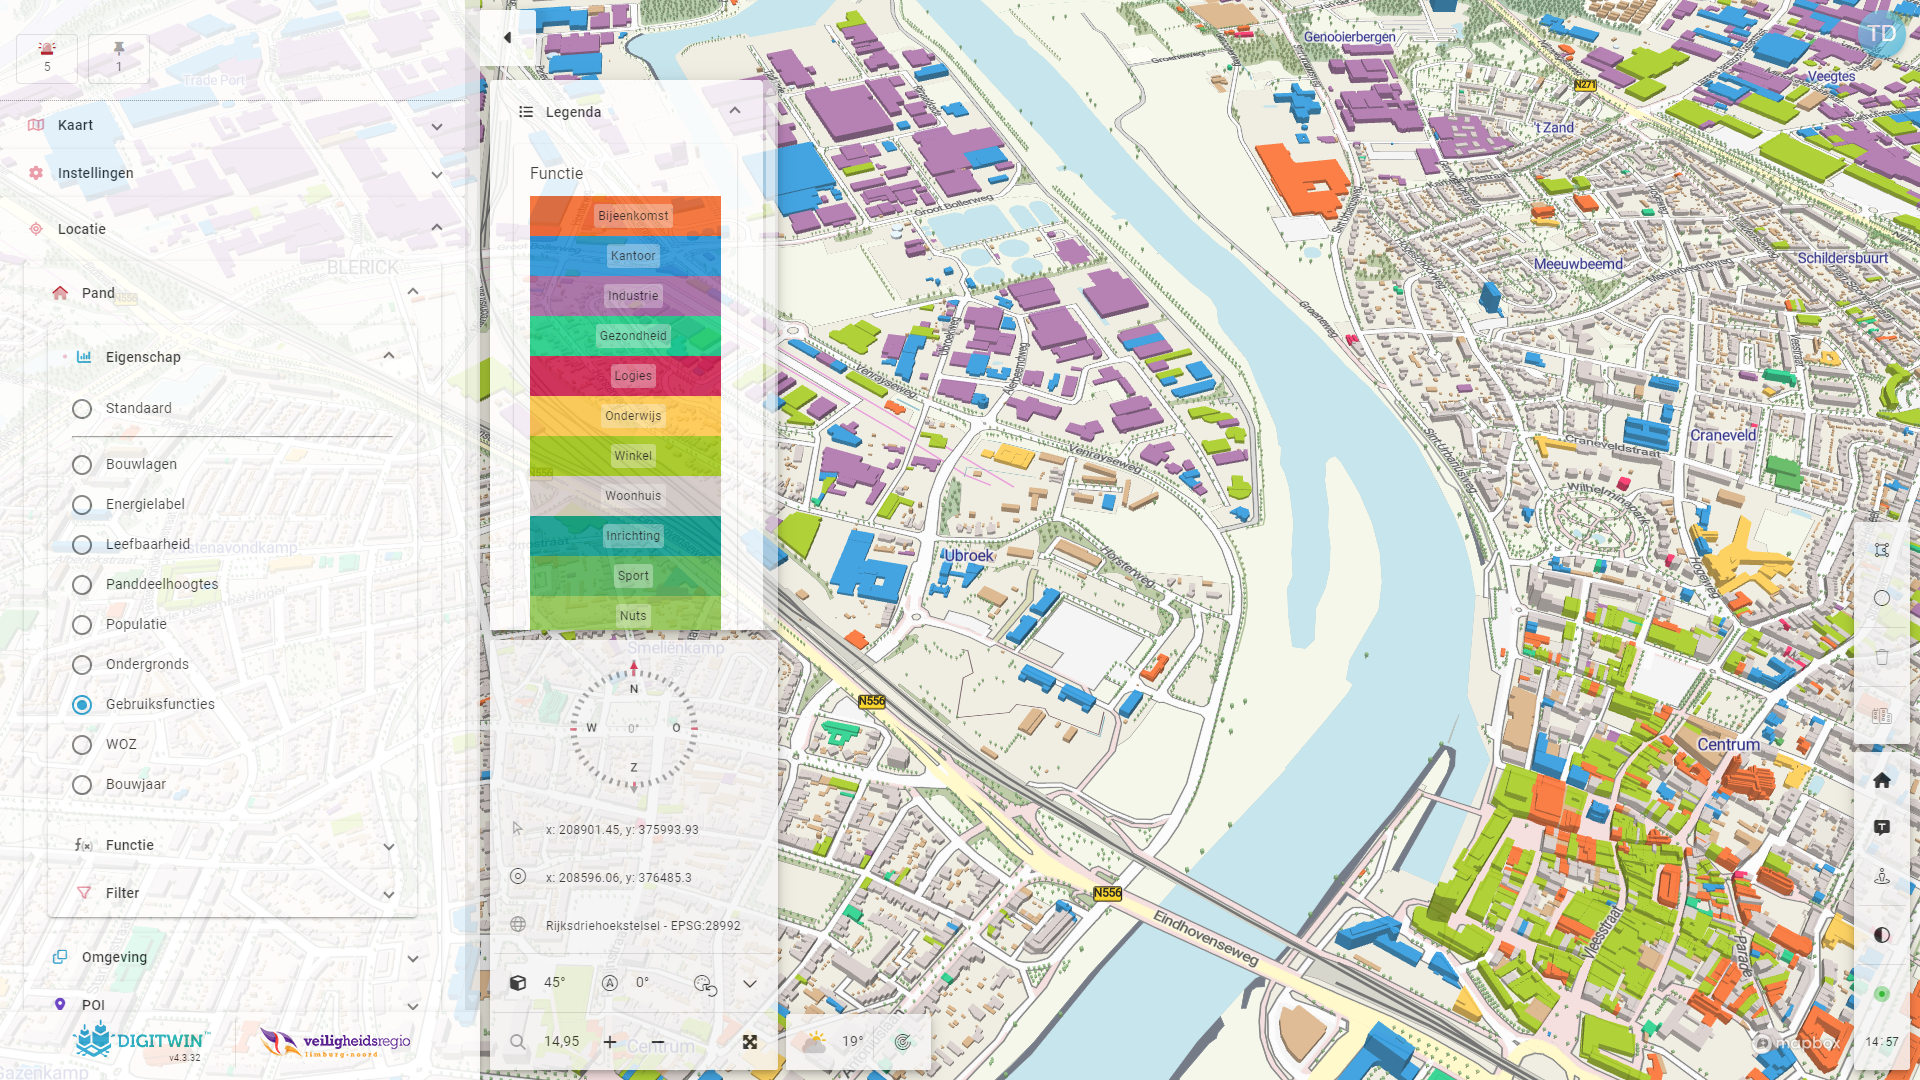Click the Industrie legend color swatch
The width and height of the screenshot is (1920, 1080).
(x=625, y=296)
